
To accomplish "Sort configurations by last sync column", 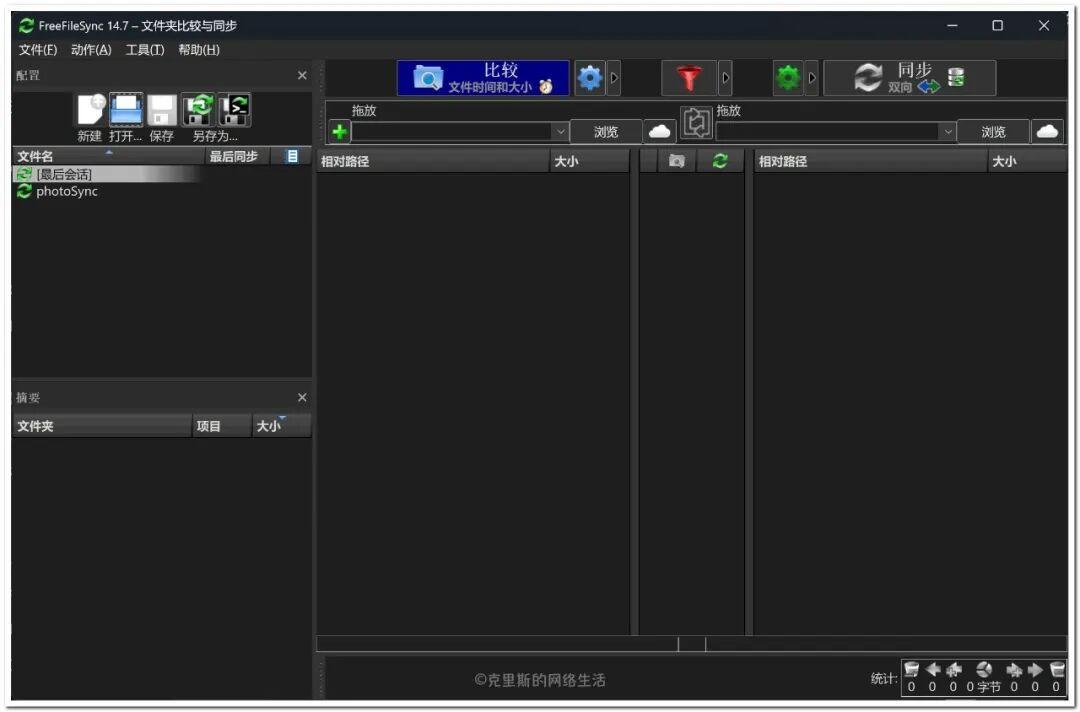I will click(237, 156).
